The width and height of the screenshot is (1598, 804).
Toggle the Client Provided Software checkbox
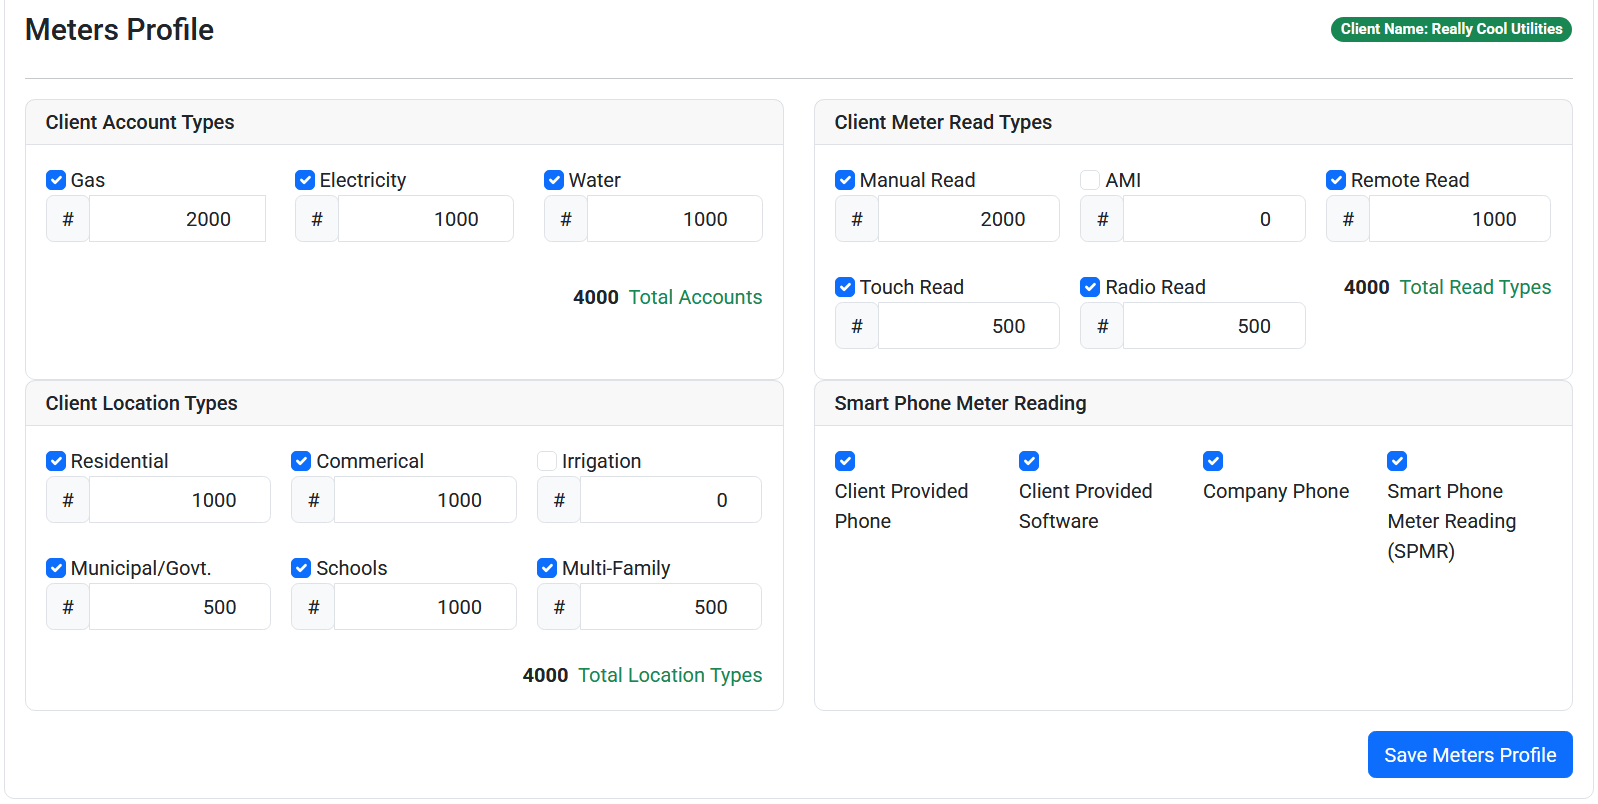tap(1029, 461)
